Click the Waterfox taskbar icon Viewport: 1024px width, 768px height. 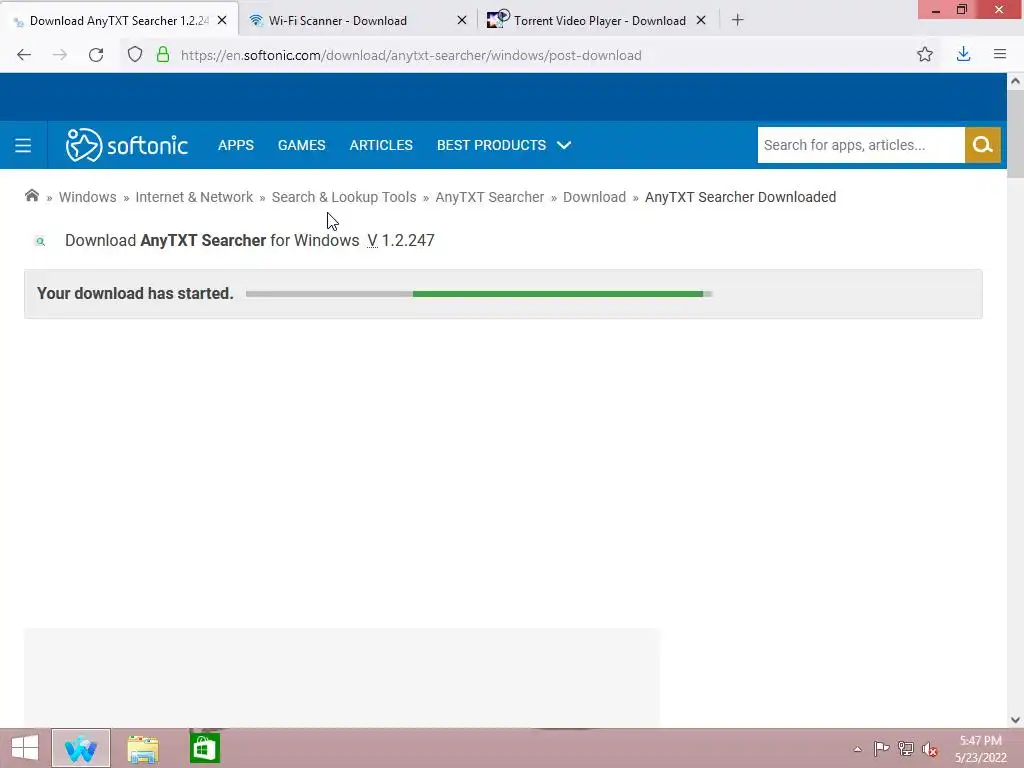click(x=81, y=748)
